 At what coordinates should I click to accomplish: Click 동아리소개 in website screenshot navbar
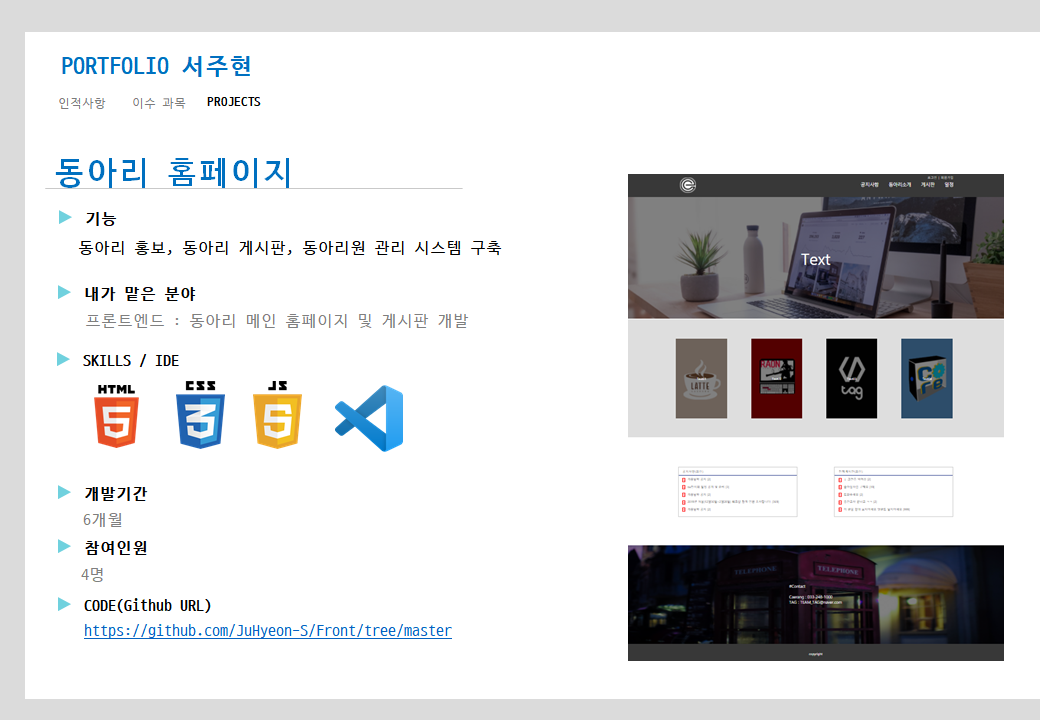[x=899, y=184]
